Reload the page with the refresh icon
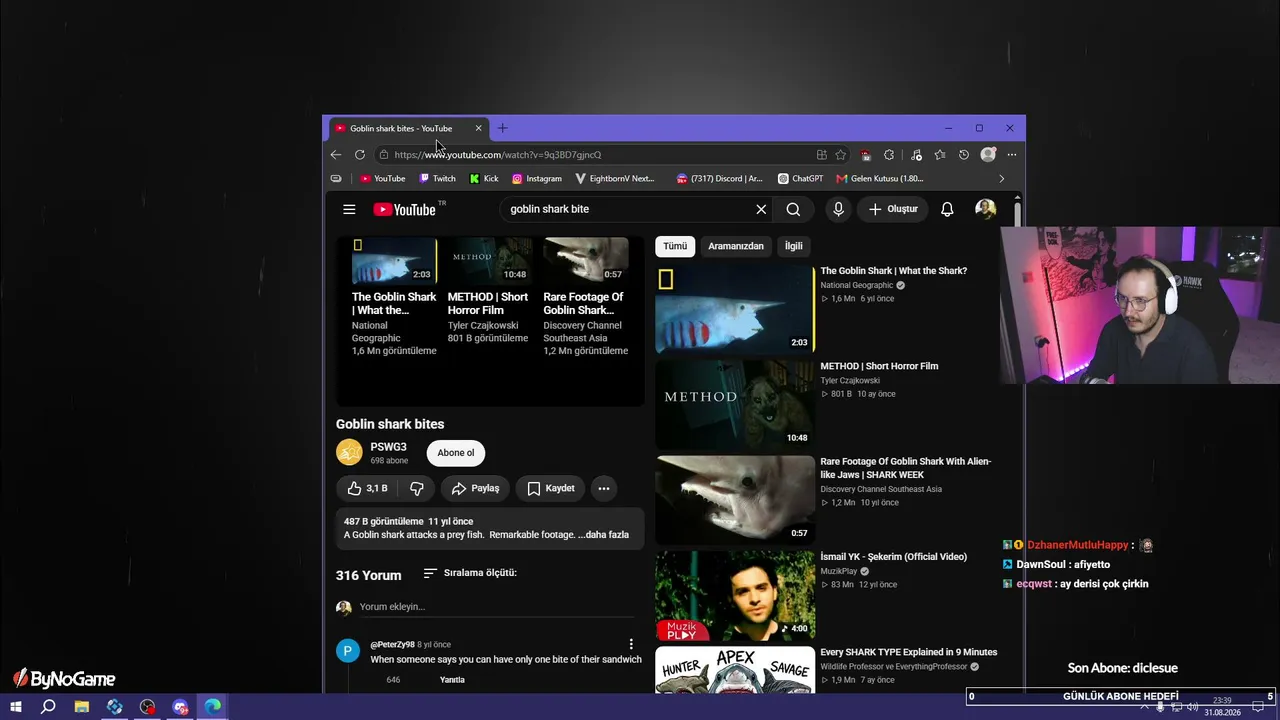This screenshot has height=720, width=1280. pos(360,155)
